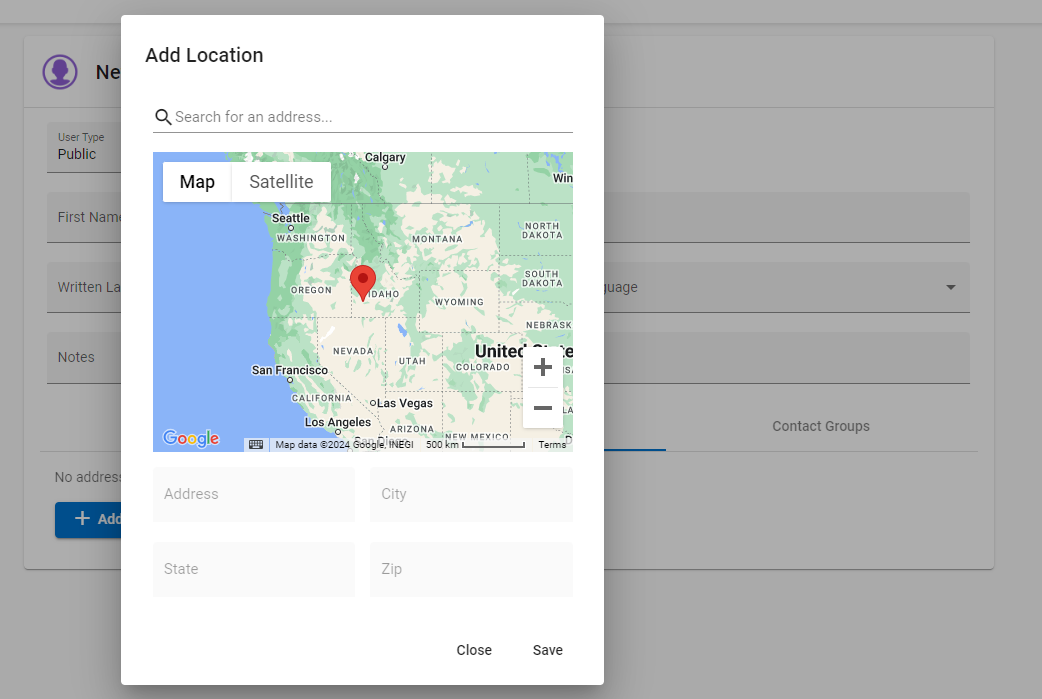
Task: Click the Google logo on map
Action: pyautogui.click(x=191, y=438)
